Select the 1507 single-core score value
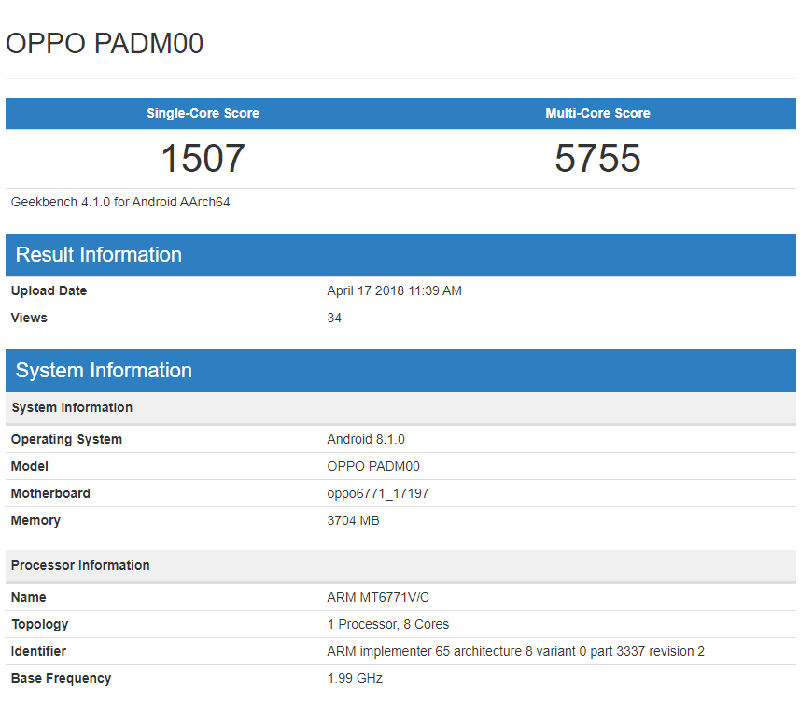 point(203,159)
